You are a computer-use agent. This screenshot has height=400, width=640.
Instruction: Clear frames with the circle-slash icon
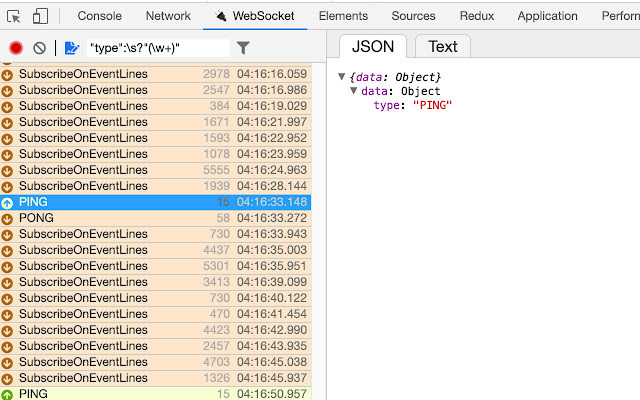[39, 48]
